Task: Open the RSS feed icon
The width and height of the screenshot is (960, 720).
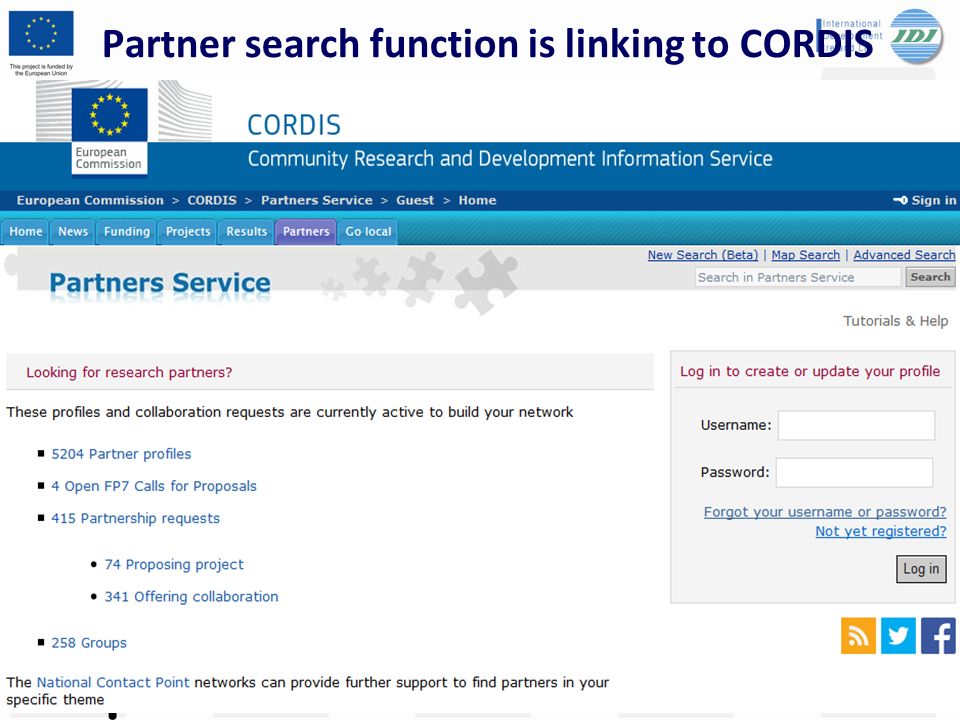Action: pos(858,636)
